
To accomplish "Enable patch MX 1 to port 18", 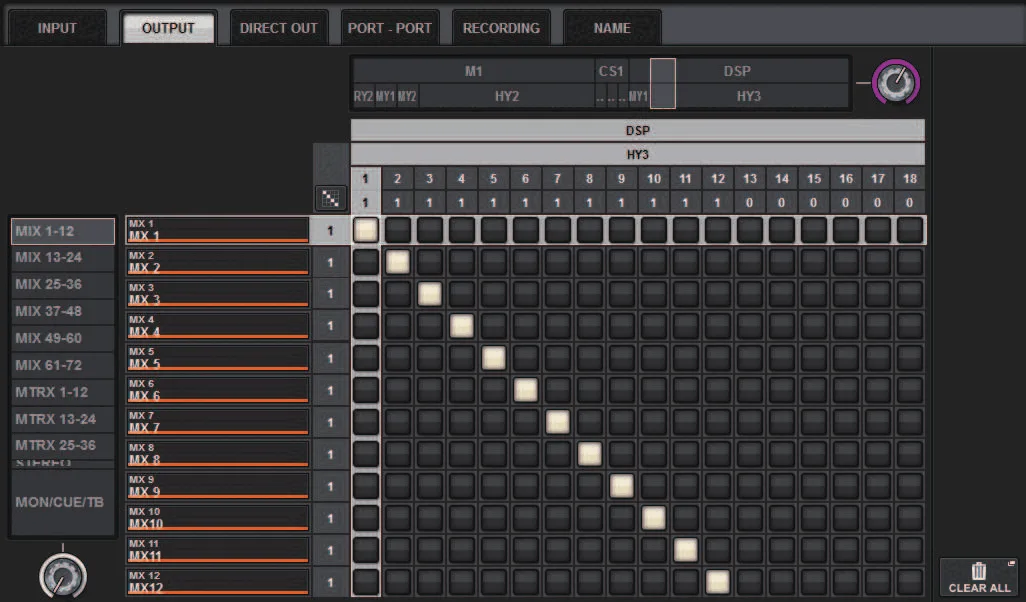I will click(910, 230).
